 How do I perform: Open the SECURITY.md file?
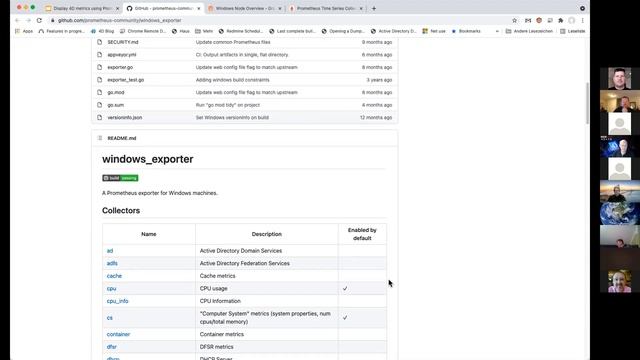123,42
